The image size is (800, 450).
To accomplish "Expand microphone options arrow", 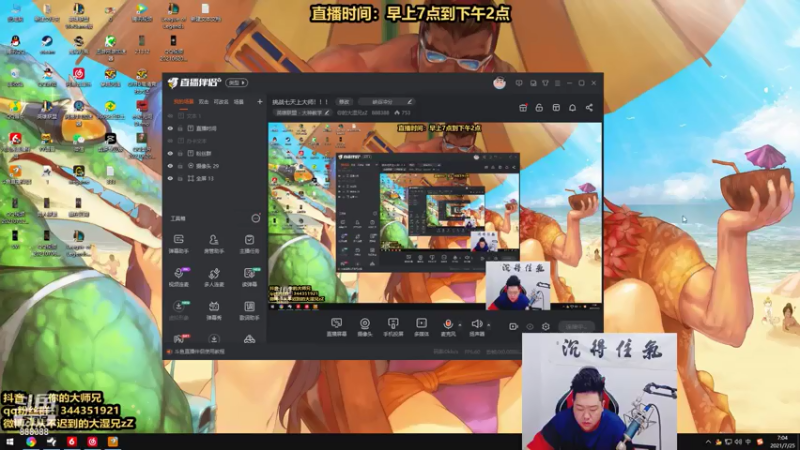I will [460, 324].
